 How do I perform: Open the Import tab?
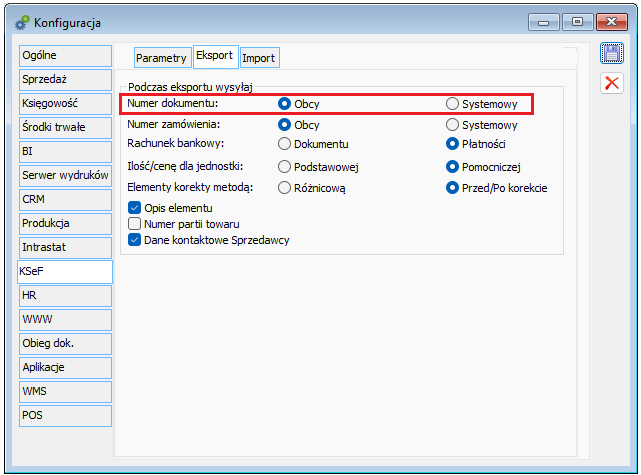(258, 58)
